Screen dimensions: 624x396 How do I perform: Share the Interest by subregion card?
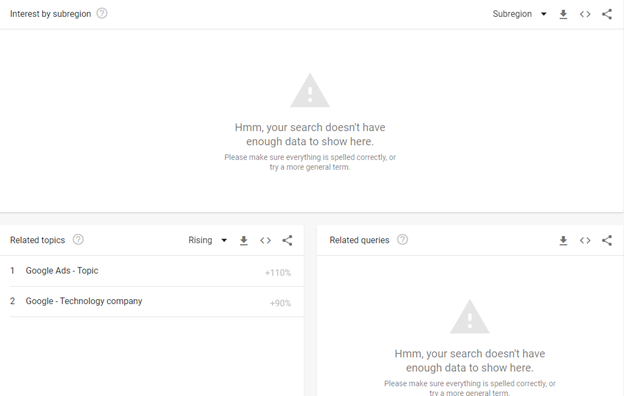607,14
